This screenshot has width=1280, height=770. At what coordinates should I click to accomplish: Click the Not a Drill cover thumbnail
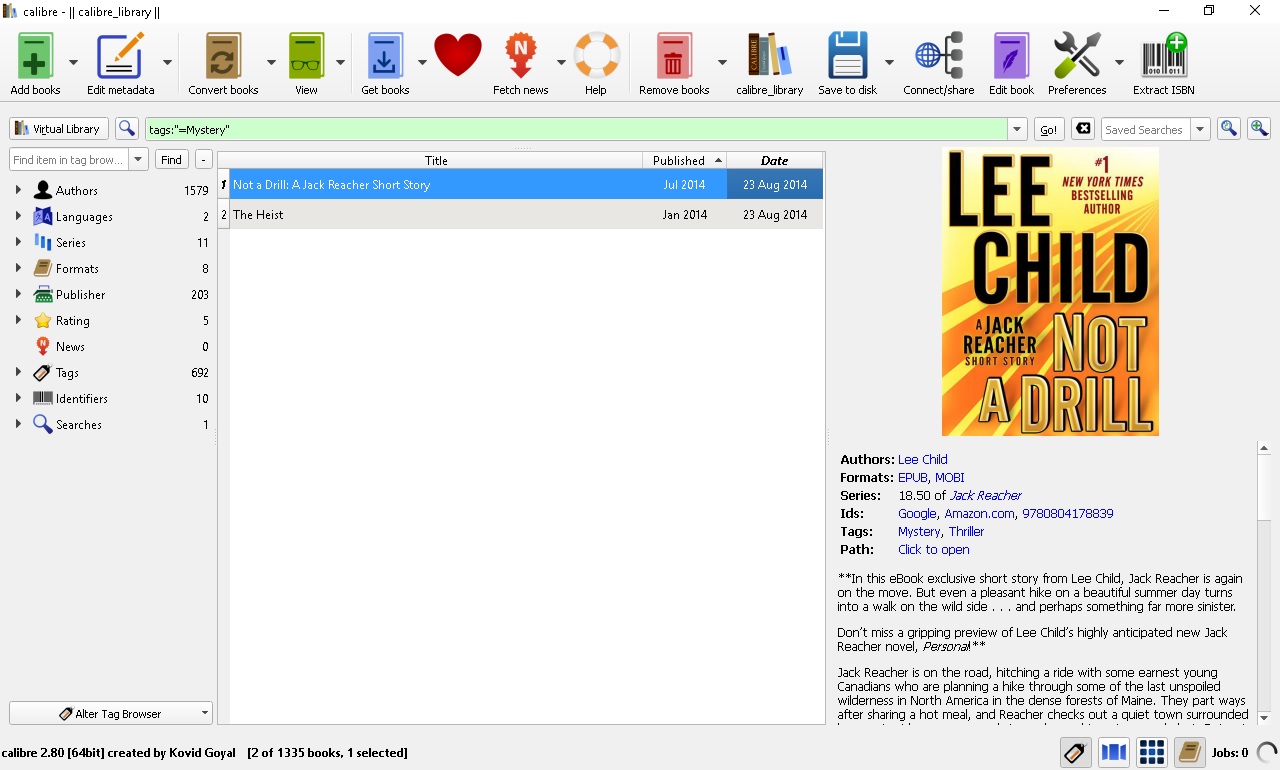point(1050,292)
